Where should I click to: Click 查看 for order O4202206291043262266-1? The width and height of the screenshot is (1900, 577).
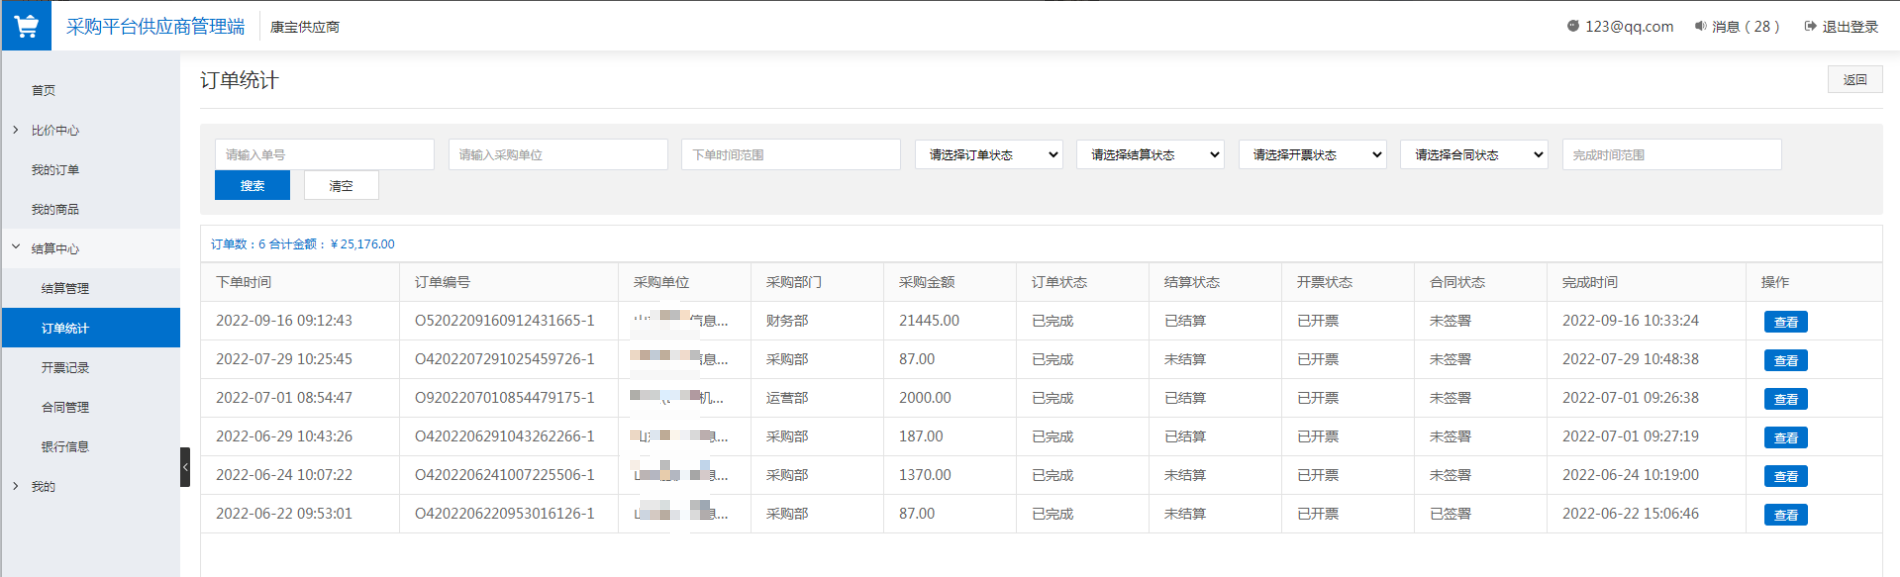tap(1786, 438)
